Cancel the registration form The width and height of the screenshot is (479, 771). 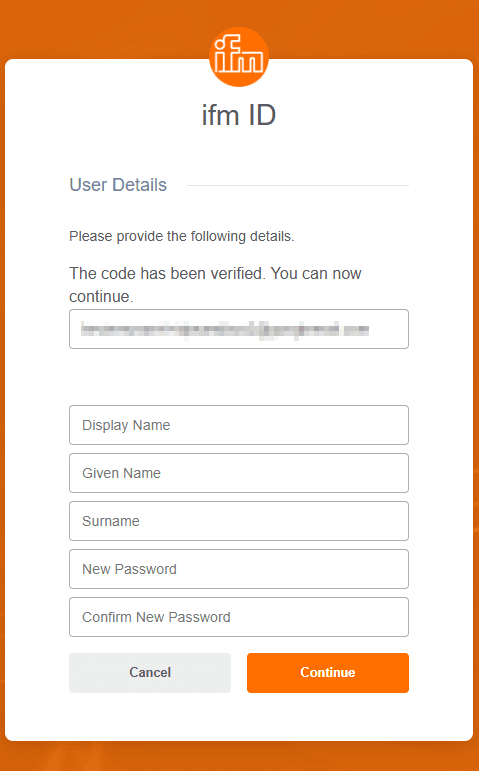coord(150,673)
